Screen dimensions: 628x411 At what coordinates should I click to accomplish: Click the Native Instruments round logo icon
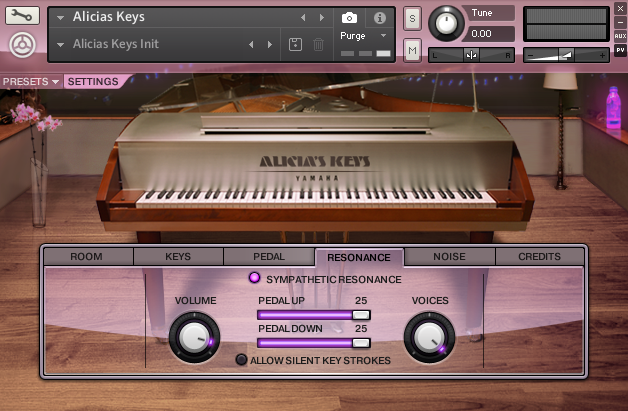[x=22, y=45]
